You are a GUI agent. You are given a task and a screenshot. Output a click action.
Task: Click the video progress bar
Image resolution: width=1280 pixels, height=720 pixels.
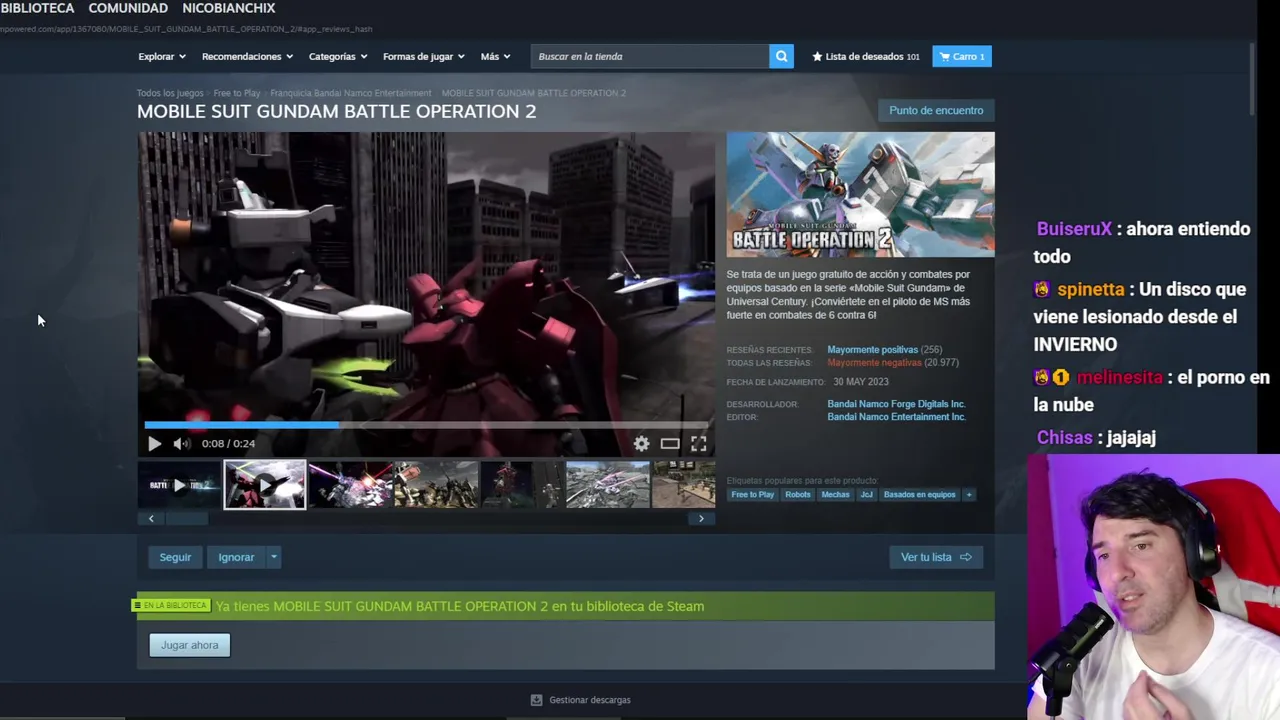tap(426, 425)
